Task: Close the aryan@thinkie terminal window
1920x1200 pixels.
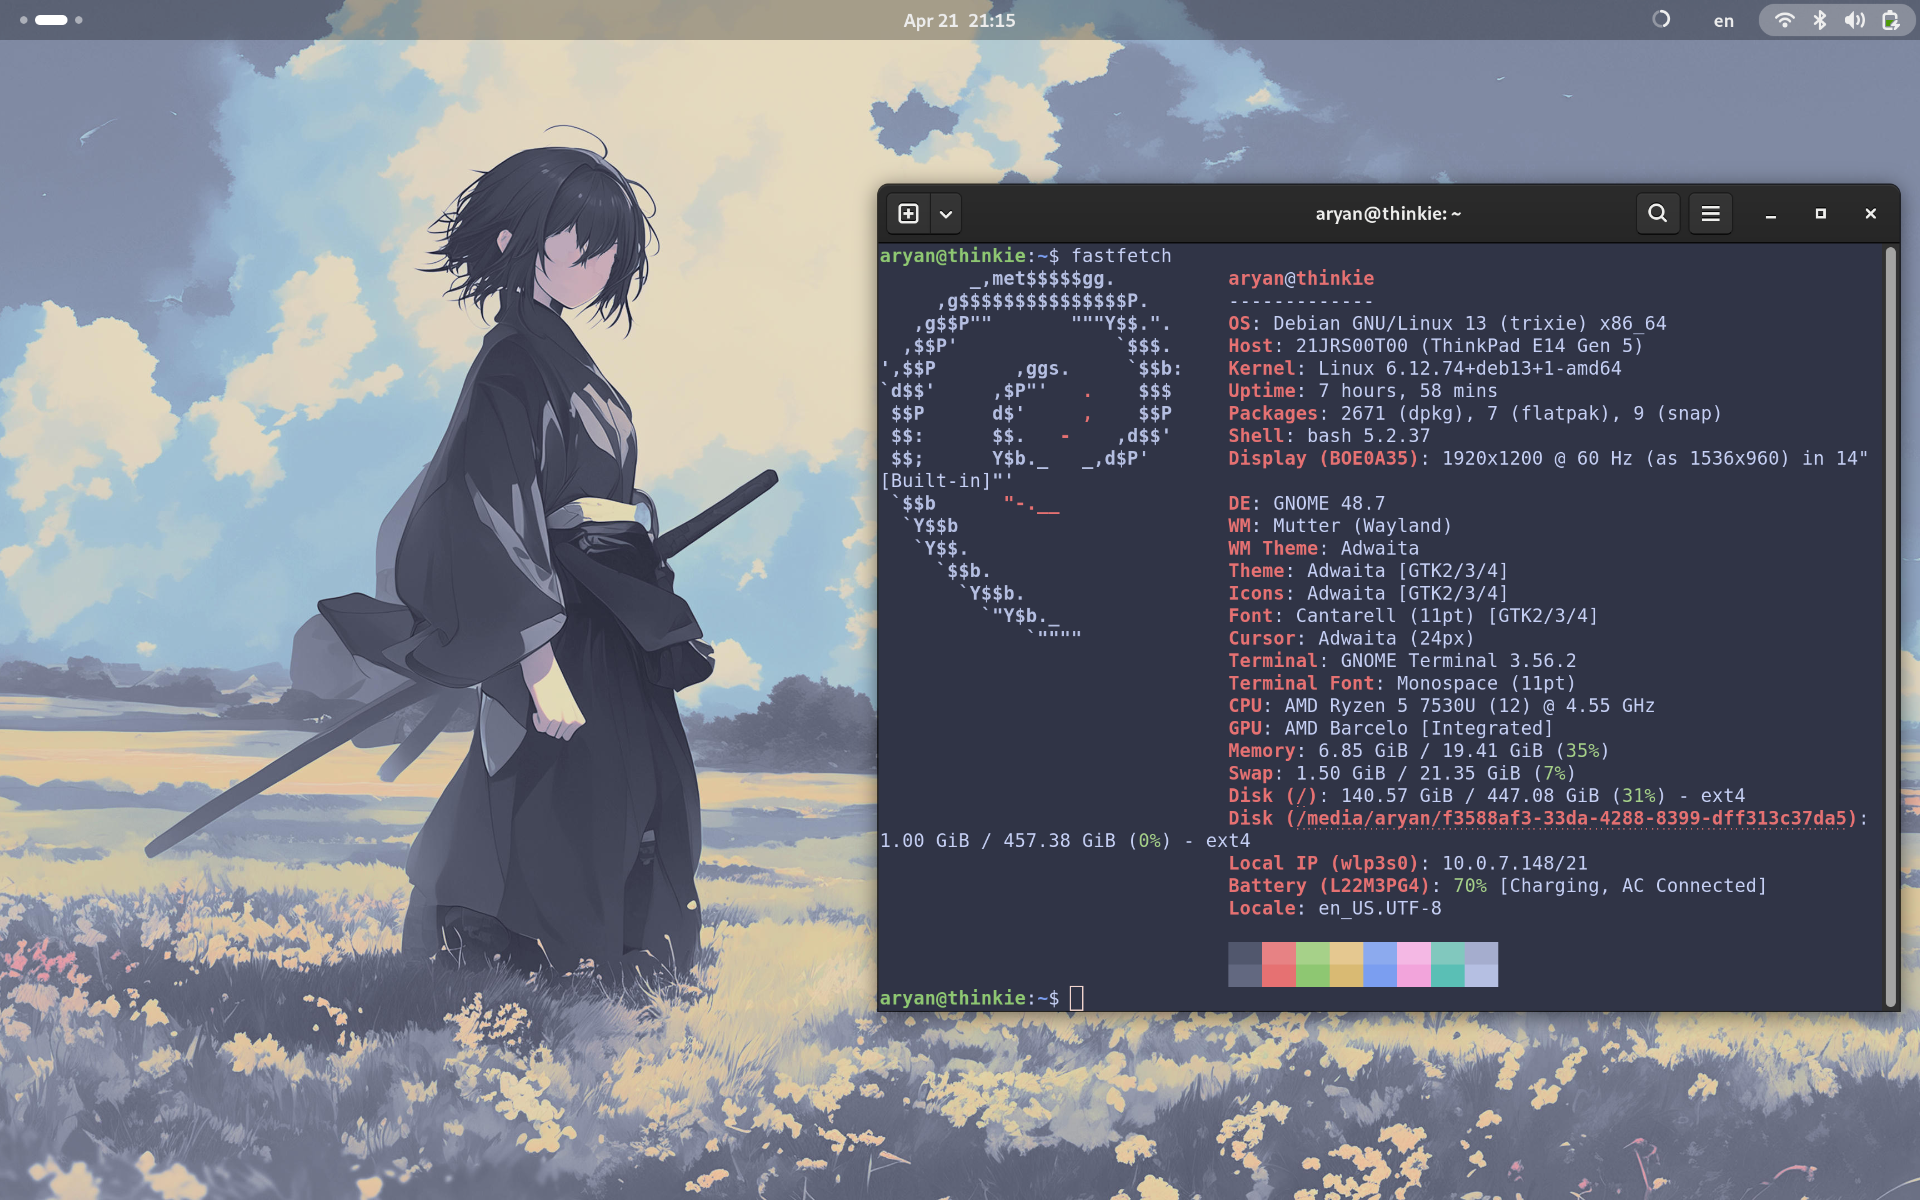Action: tap(1871, 214)
